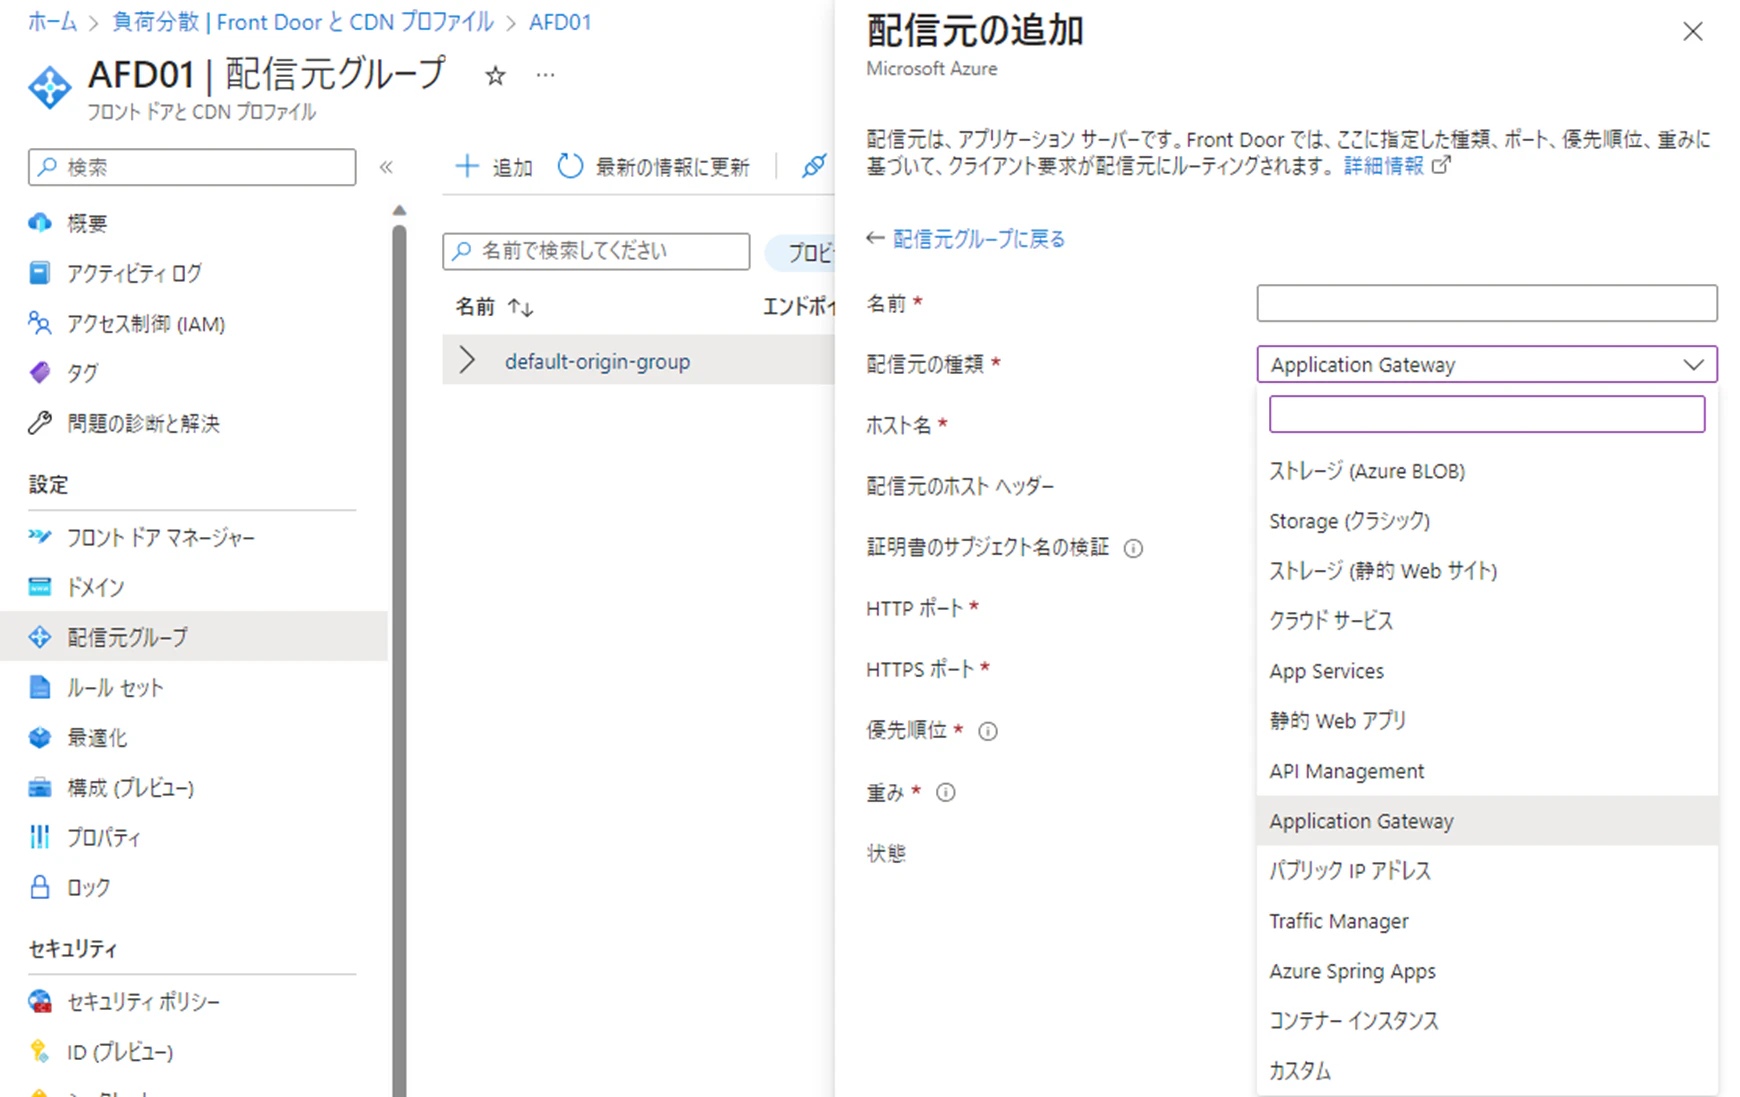Click the アクティビティ ログ icon
The height and width of the screenshot is (1097, 1740).
point(40,273)
